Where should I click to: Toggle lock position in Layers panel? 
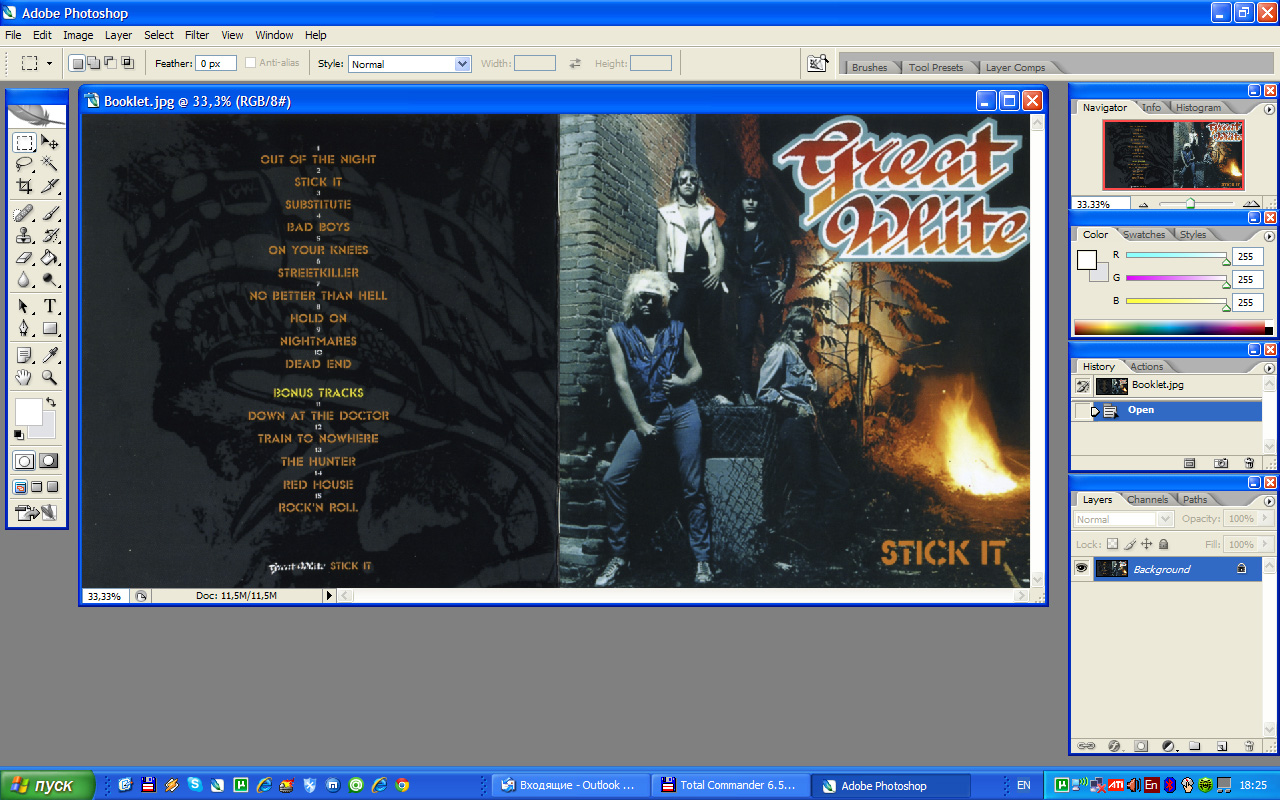tap(1146, 544)
